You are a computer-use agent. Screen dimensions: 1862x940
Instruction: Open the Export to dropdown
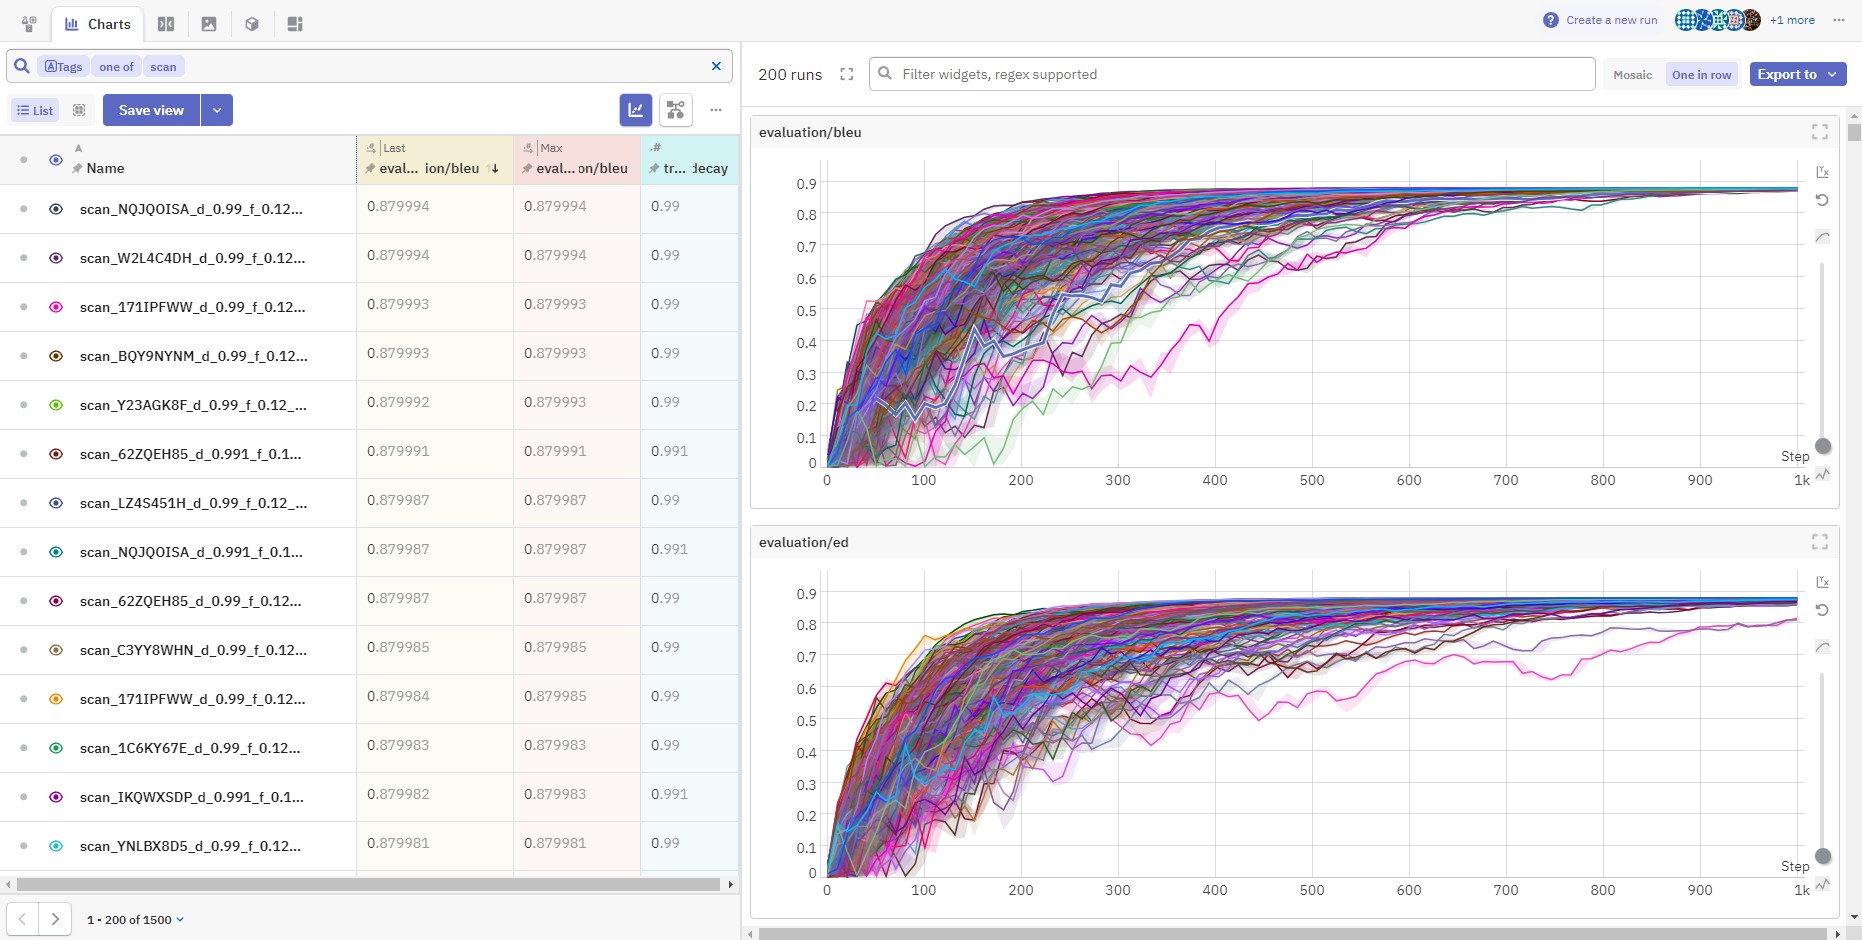[x=1797, y=74]
